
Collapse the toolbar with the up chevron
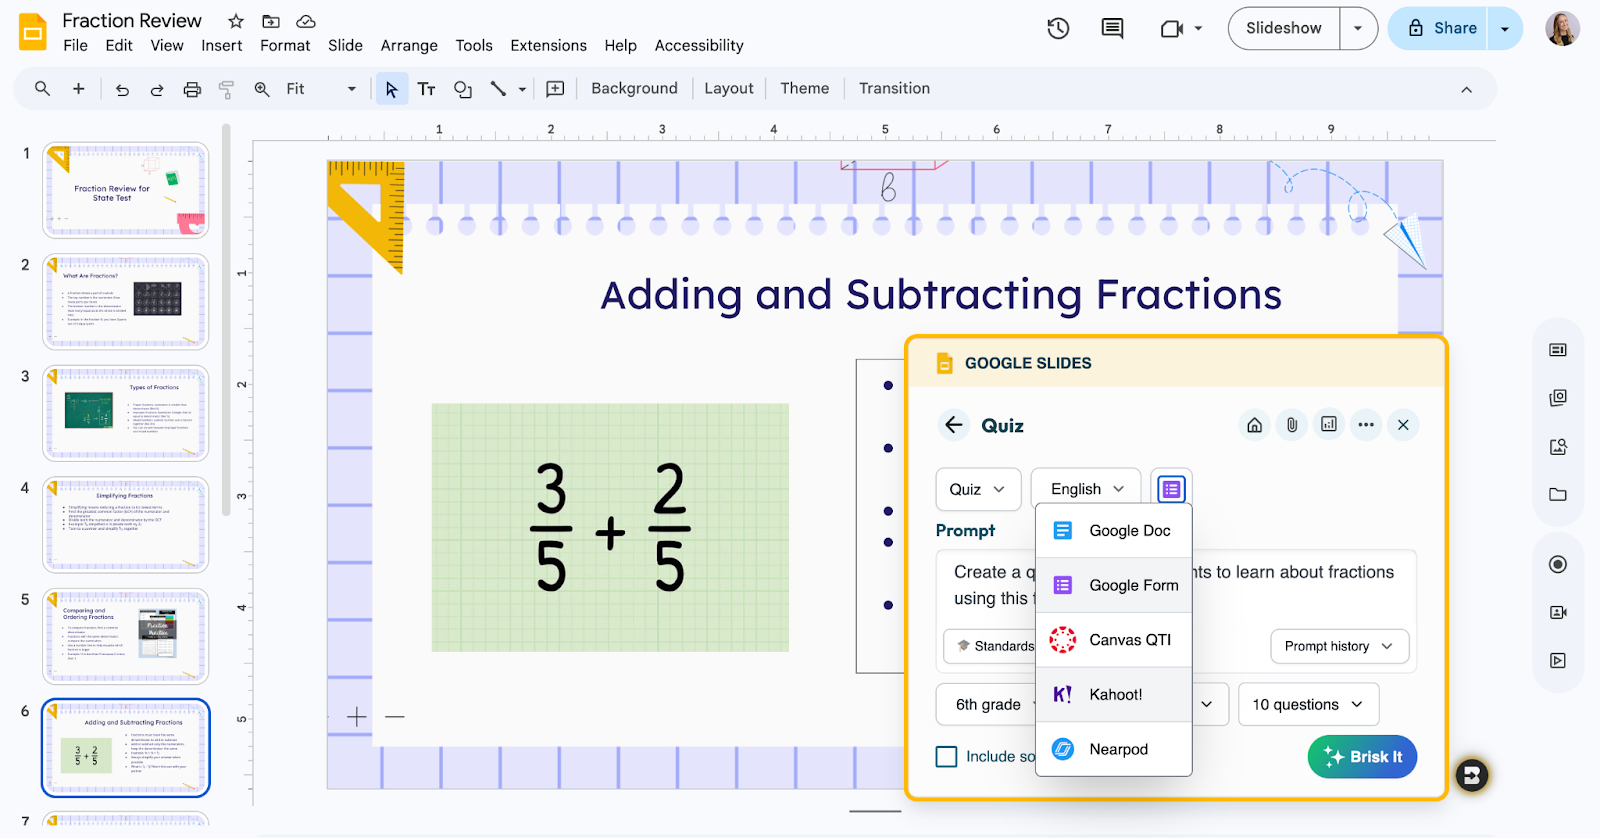[x=1466, y=90]
